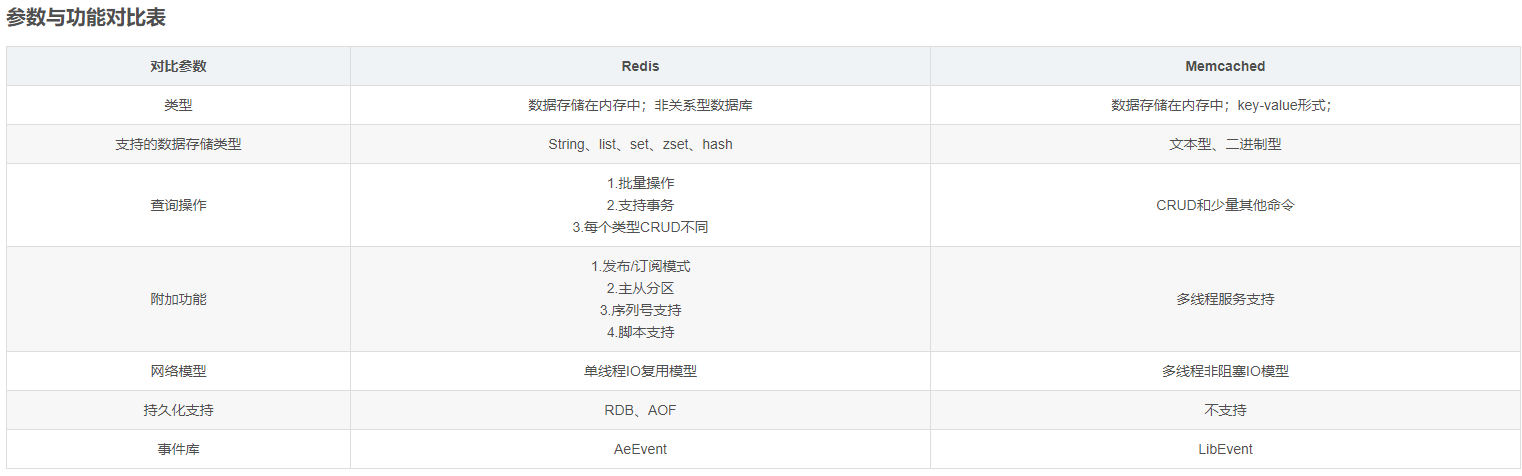The height and width of the screenshot is (476, 1522).
Task: Click the 附加功能 row label
Action: click(x=178, y=299)
